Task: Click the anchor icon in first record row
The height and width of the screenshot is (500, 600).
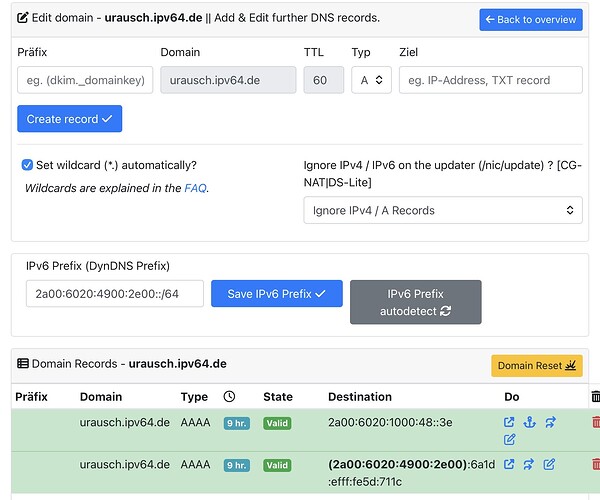Action: click(530, 423)
